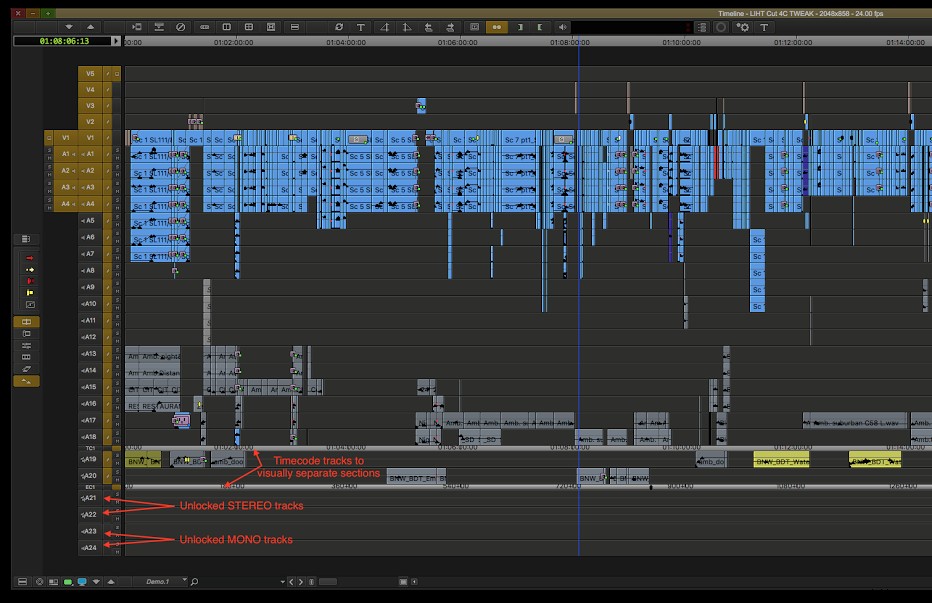This screenshot has width=932, height=603.
Task: Open the Timeline Fast Menu
Action: coord(20,581)
